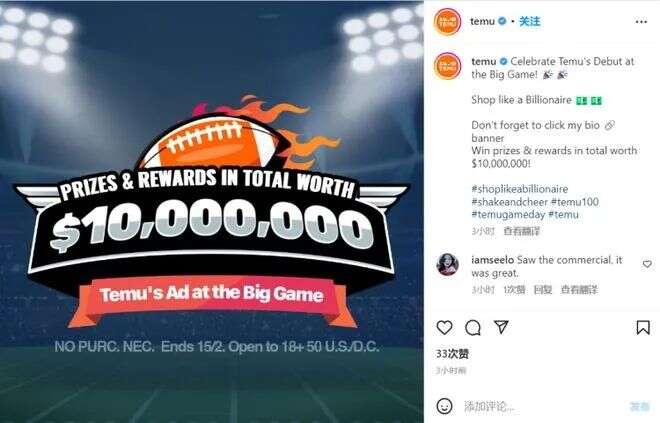Image resolution: width=660 pixels, height=423 pixels.
Task: Click the Temu $10,000,000 promo image
Action: (x=212, y=211)
